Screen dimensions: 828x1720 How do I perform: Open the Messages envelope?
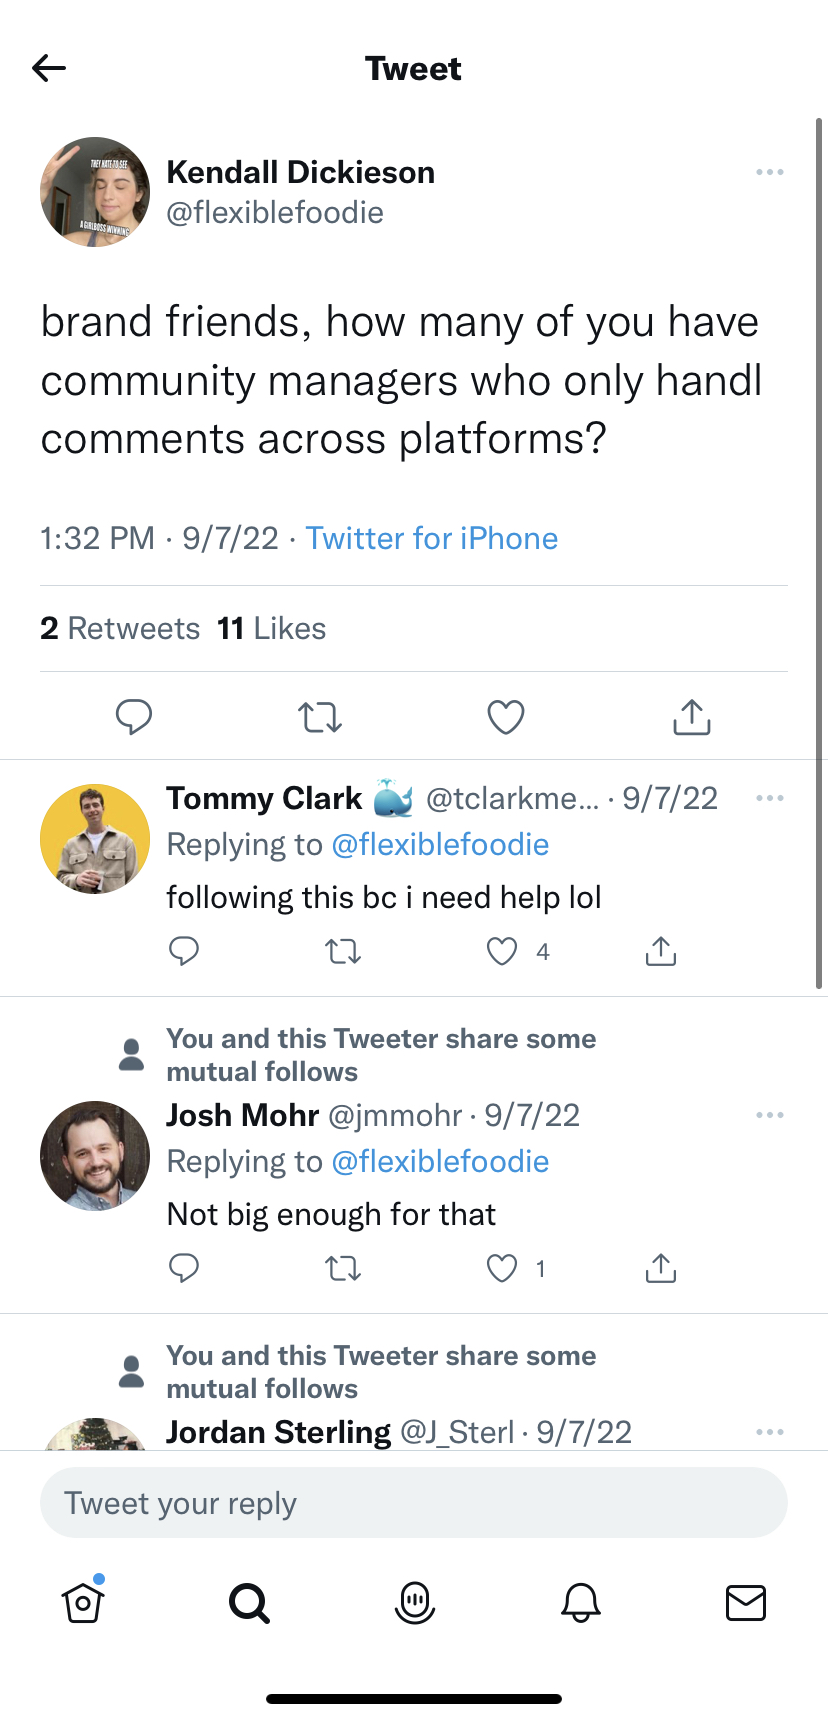coord(745,1602)
